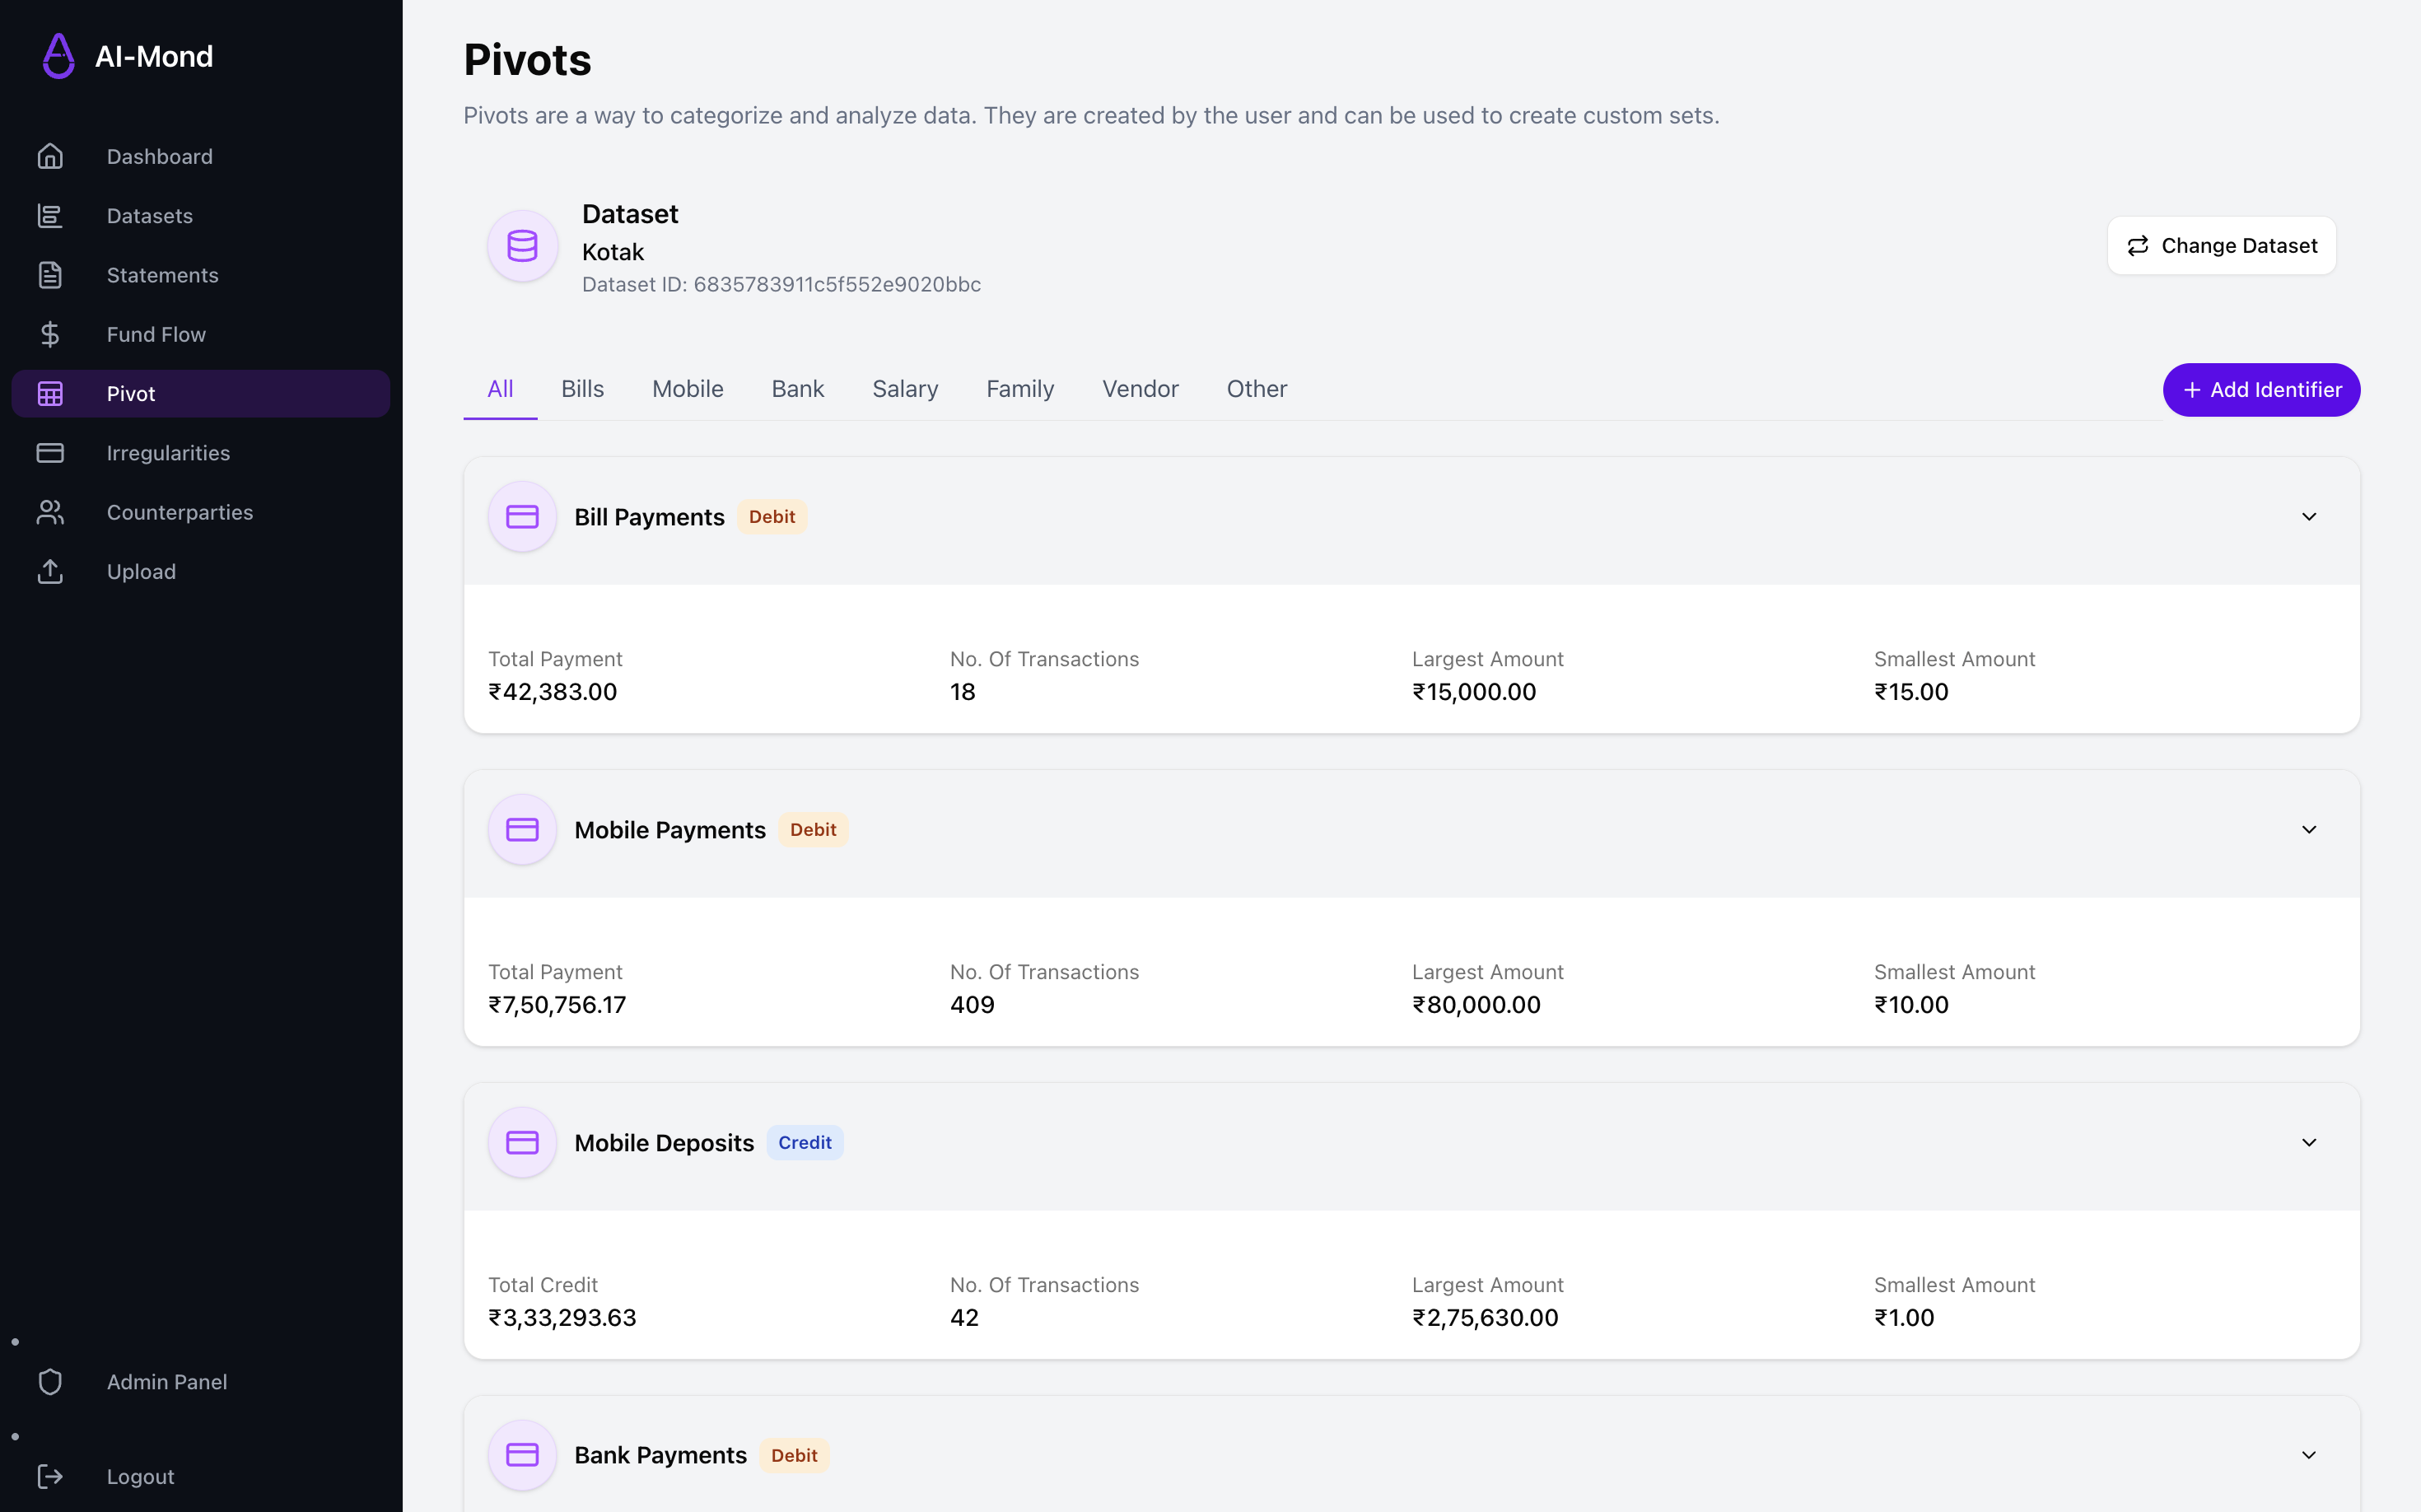2421x1512 pixels.
Task: Open the Other tab
Action: tap(1257, 389)
